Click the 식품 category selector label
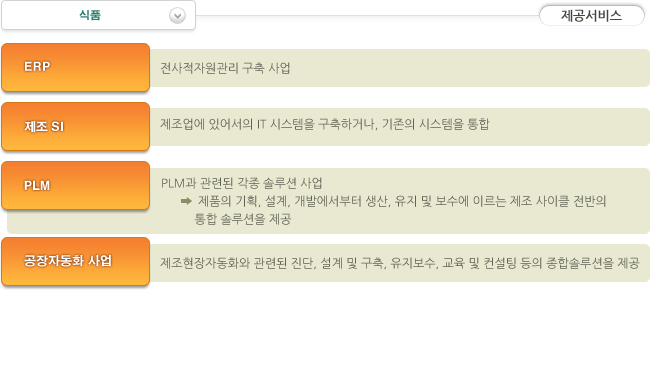 point(90,15)
